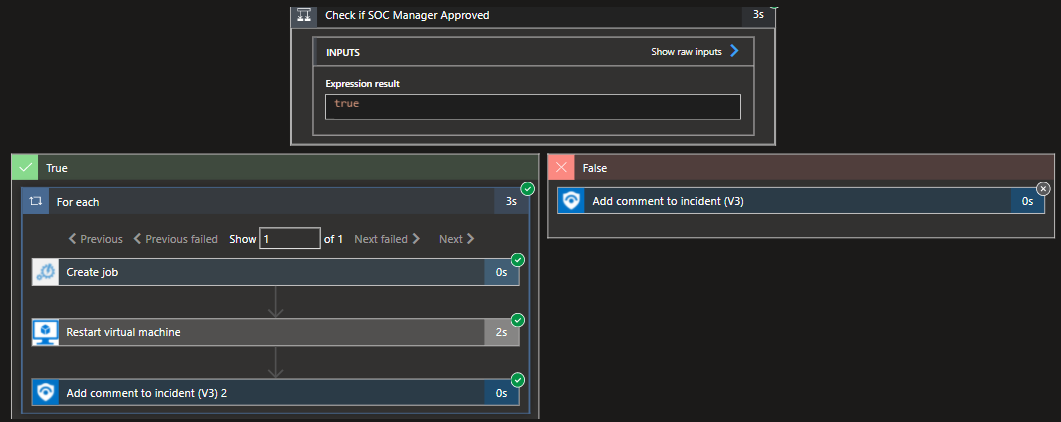Collapse the False branch header

(801, 168)
